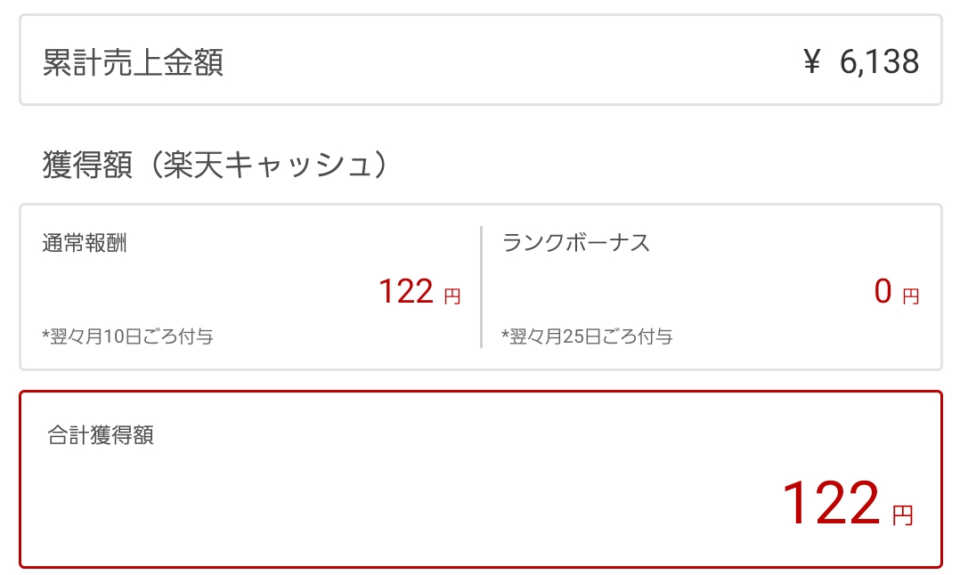The height and width of the screenshot is (575, 960).
Task: Click the blank middle of 累計売上金額 card
Action: [500, 62]
